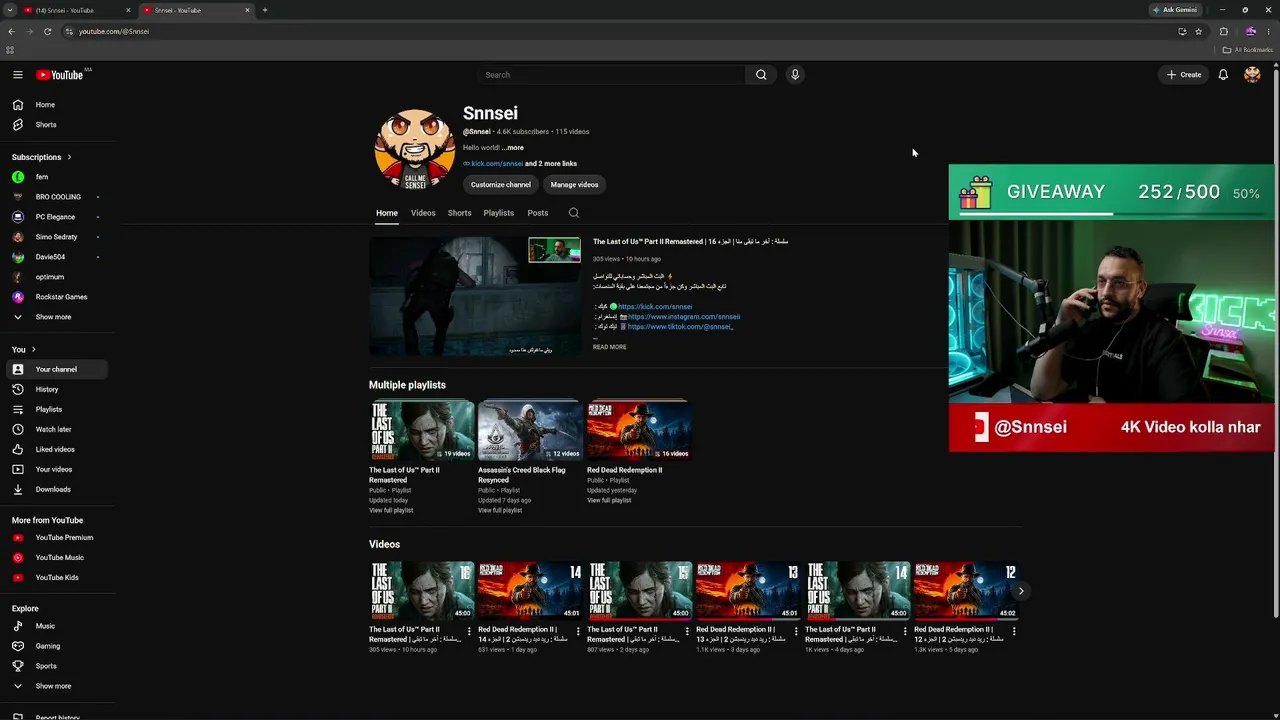Open Your videos in the sidebar

click(56, 469)
